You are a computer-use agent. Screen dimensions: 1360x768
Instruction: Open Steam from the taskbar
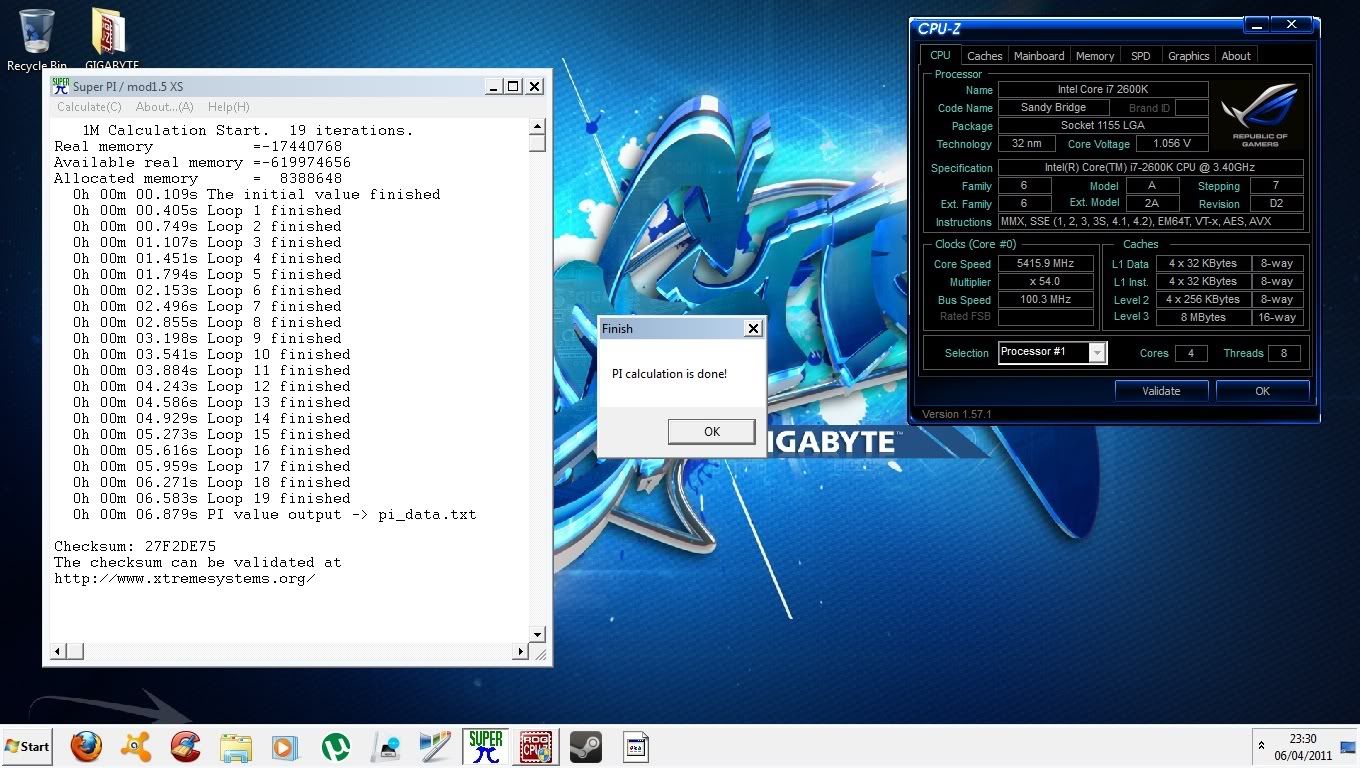point(585,746)
